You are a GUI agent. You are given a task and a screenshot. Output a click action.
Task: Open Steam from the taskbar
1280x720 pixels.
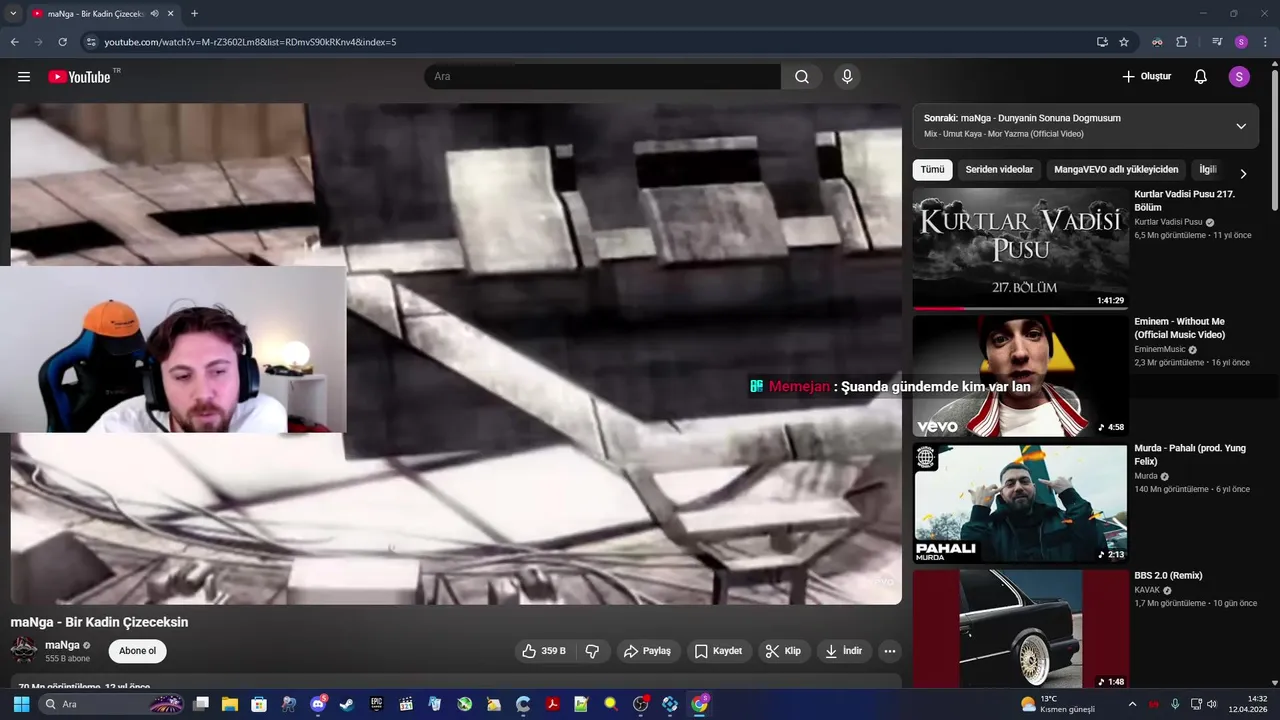pyautogui.click(x=346, y=704)
